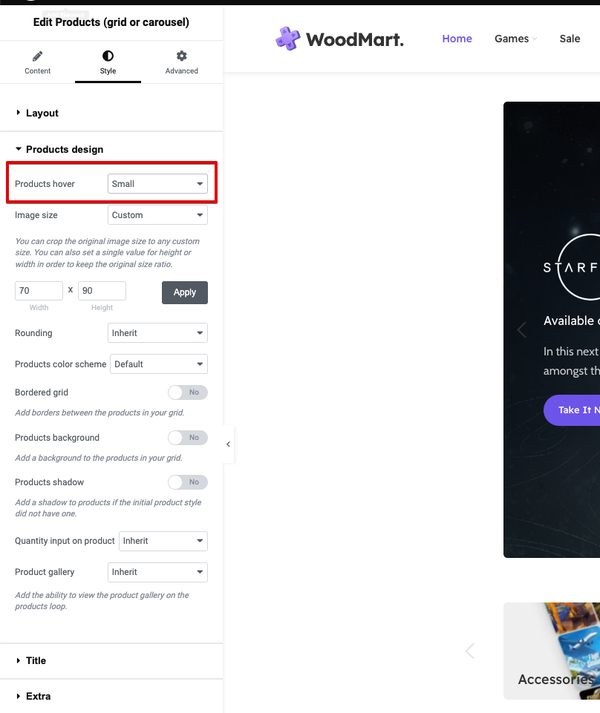
Task: Open the Products hover dropdown
Action: 157,184
